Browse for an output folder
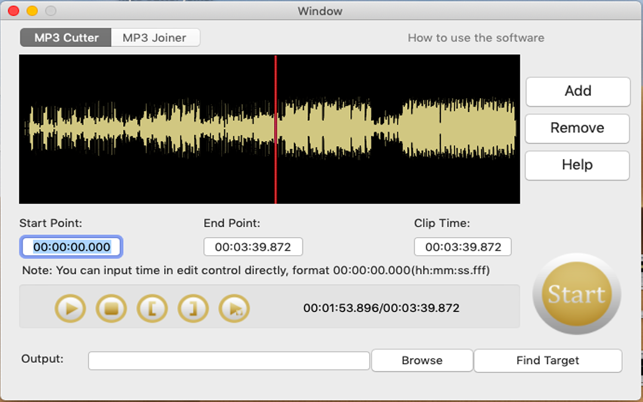Screen dimensions: 643x402 coord(422,361)
